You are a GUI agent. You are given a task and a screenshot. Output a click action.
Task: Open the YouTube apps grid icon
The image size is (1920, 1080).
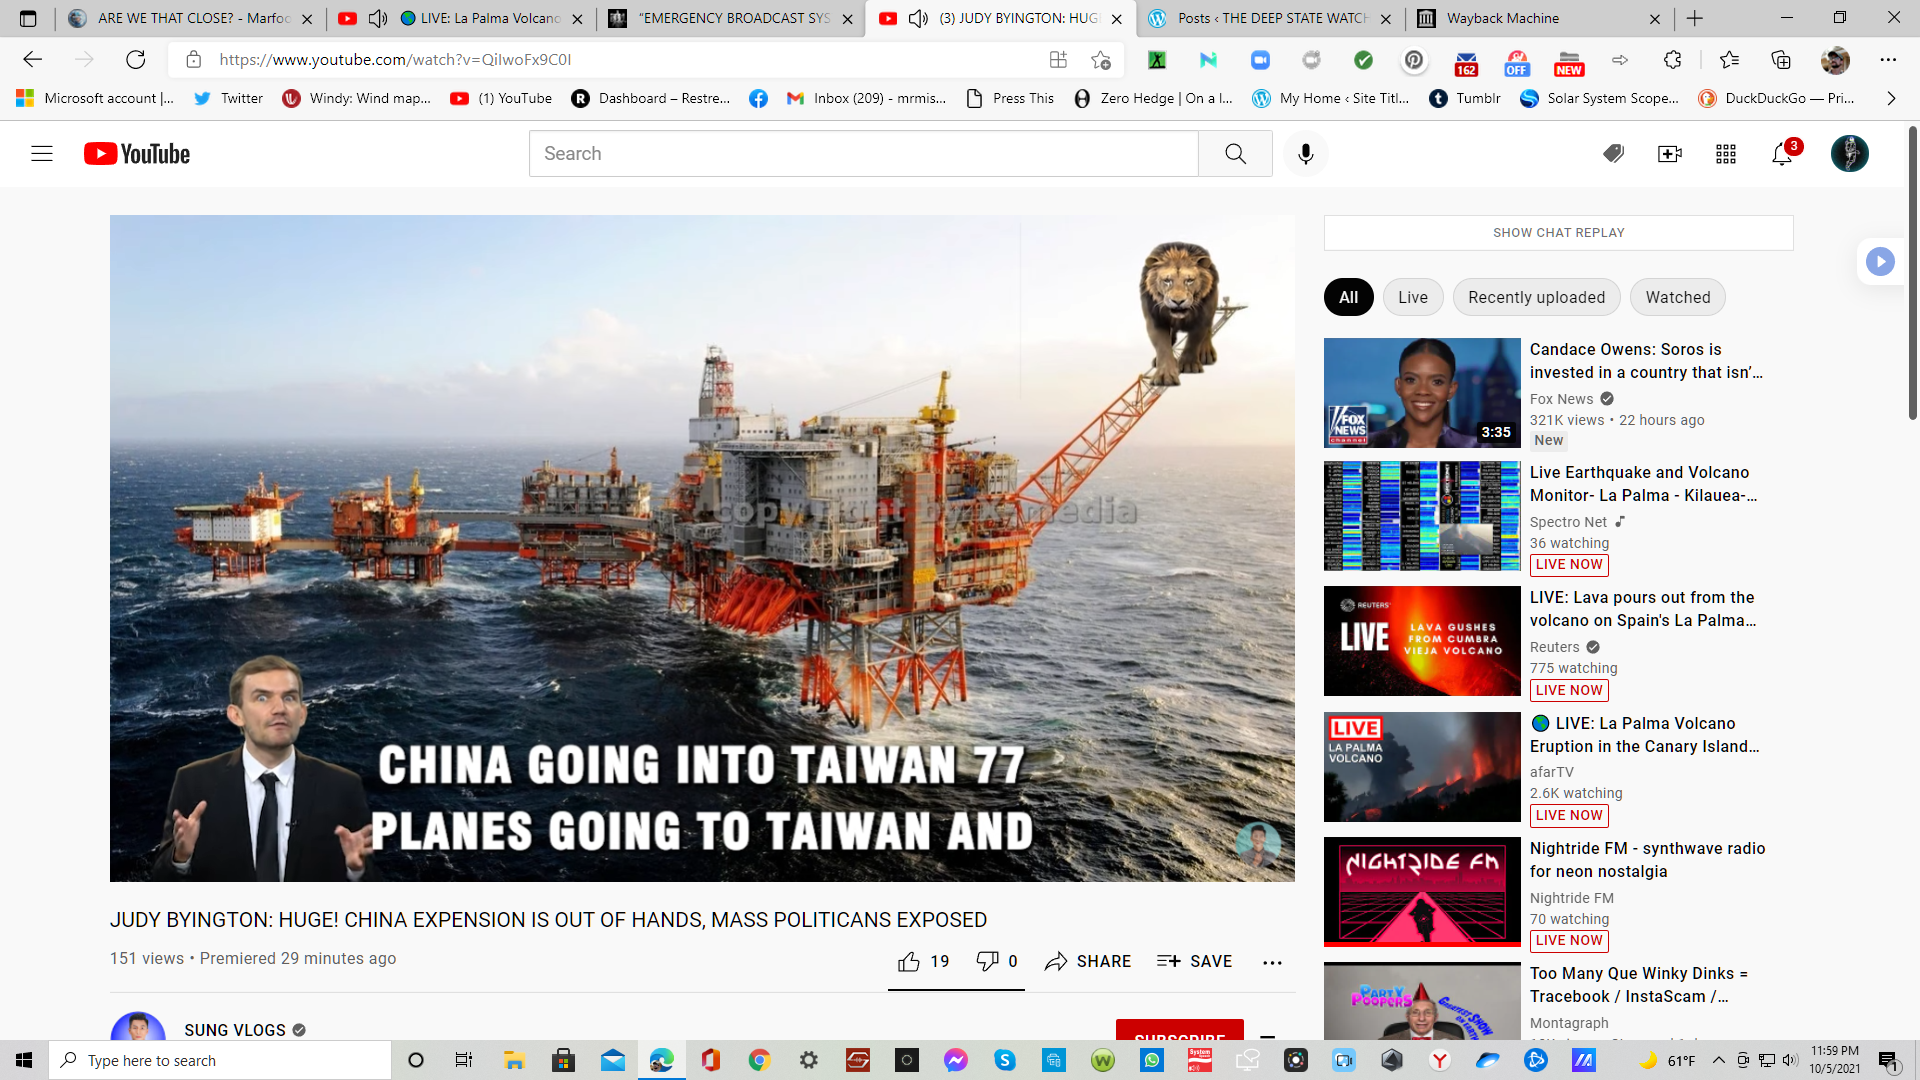coord(1726,154)
